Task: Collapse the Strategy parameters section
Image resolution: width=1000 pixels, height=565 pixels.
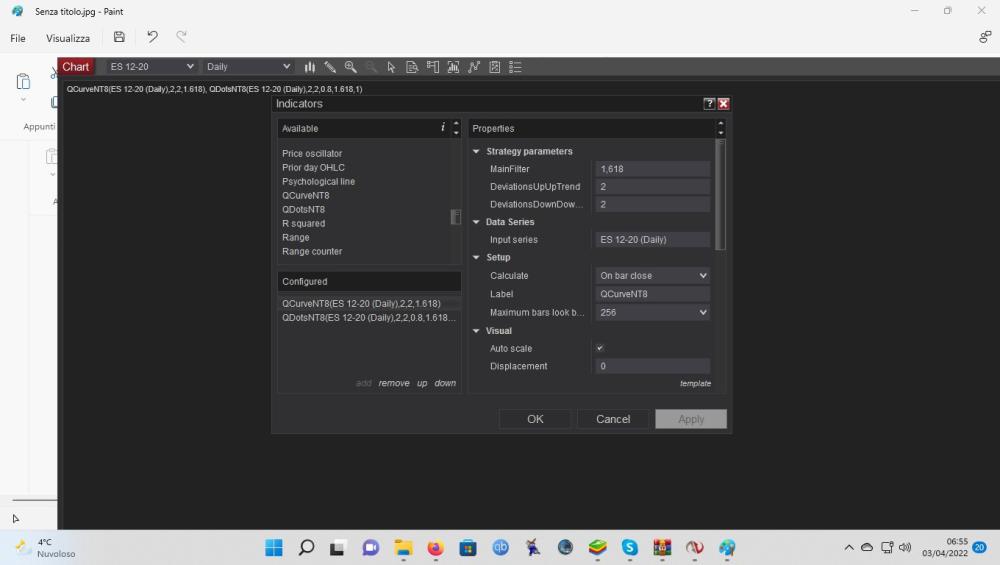Action: [x=477, y=152]
